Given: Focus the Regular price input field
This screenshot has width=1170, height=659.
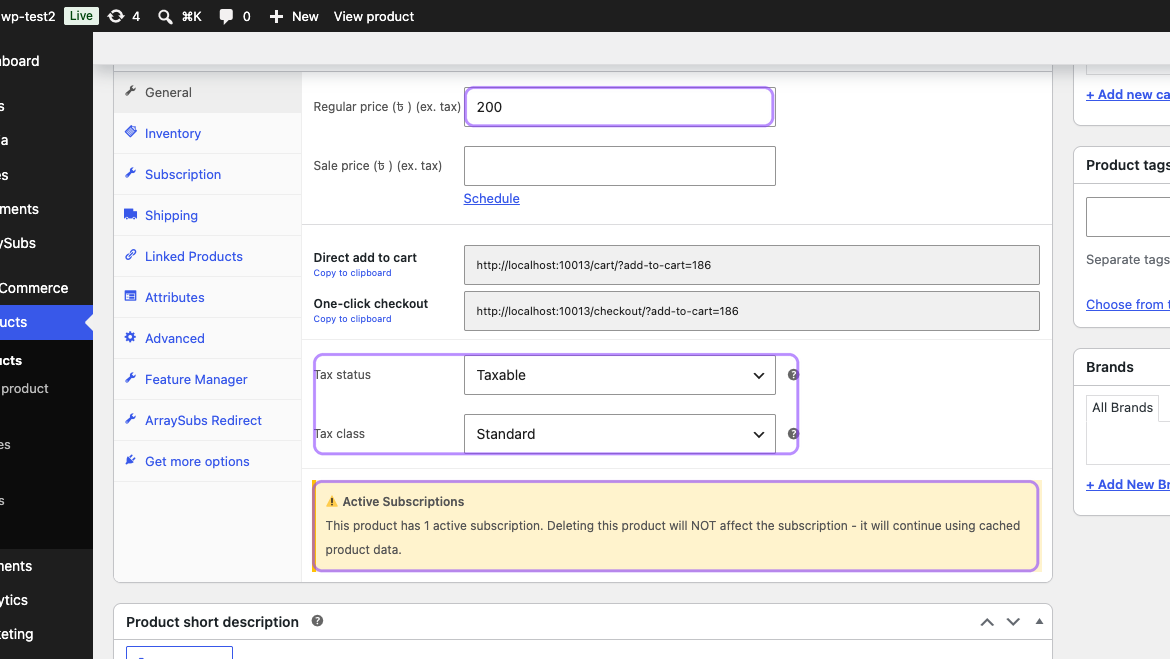Looking at the screenshot, I should [x=619, y=107].
